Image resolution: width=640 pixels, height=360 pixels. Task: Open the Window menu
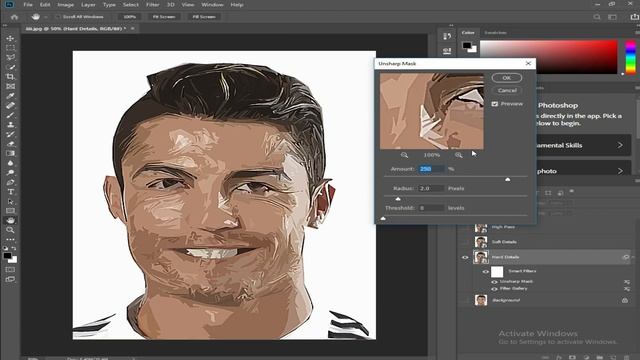coord(212,5)
